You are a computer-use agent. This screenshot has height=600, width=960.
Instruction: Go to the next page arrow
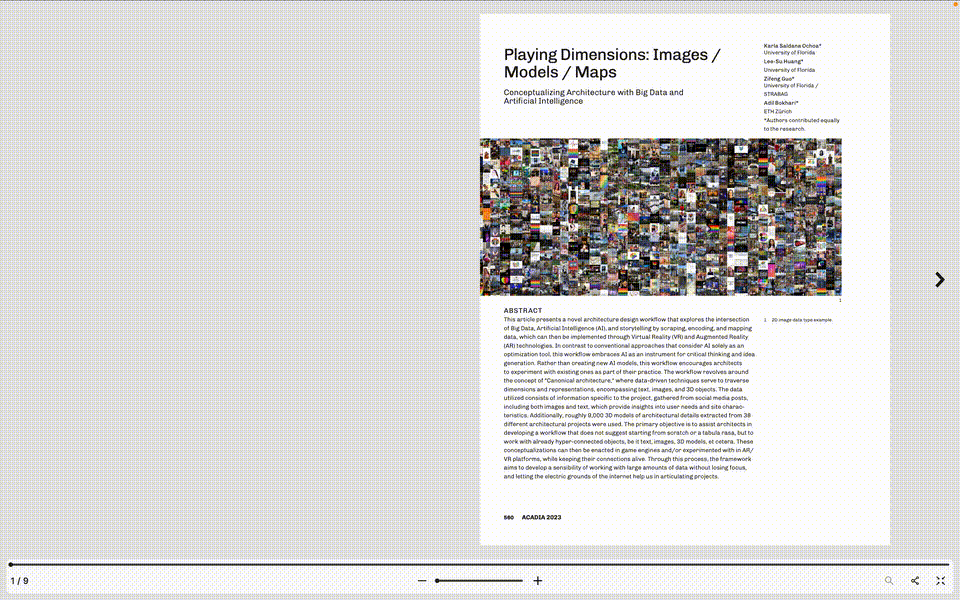click(939, 280)
